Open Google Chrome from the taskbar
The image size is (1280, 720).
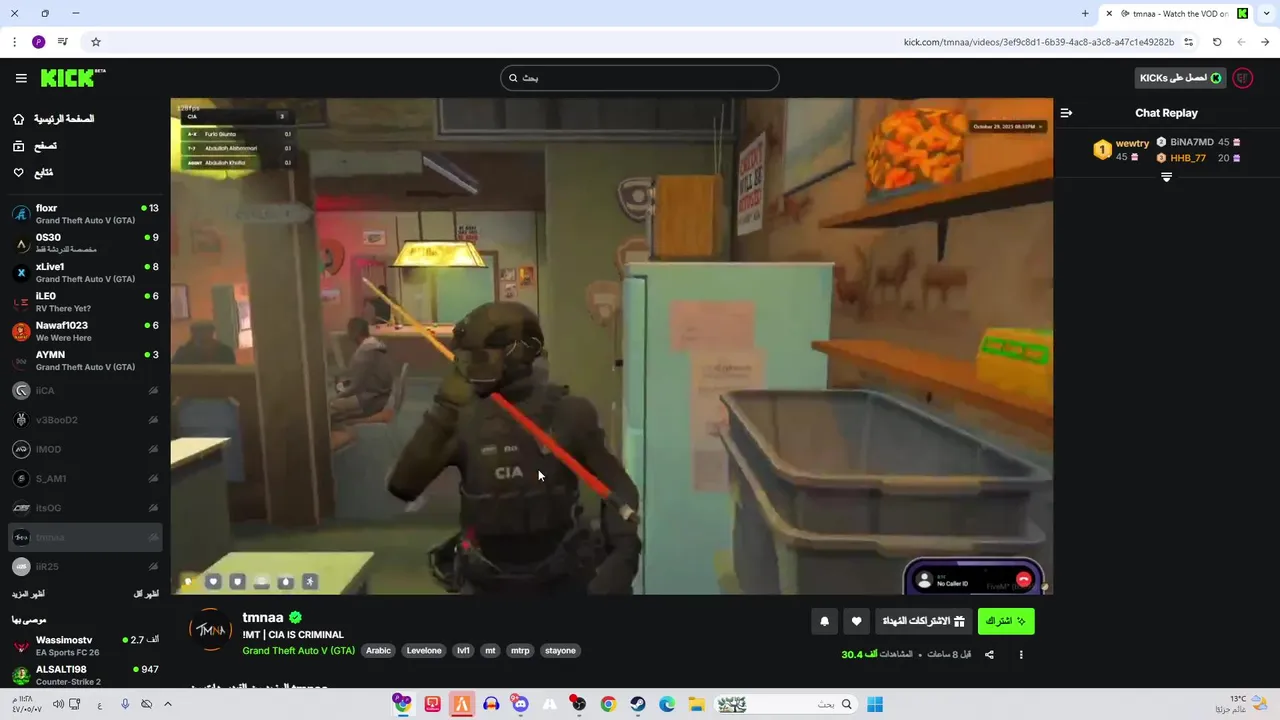click(608, 704)
